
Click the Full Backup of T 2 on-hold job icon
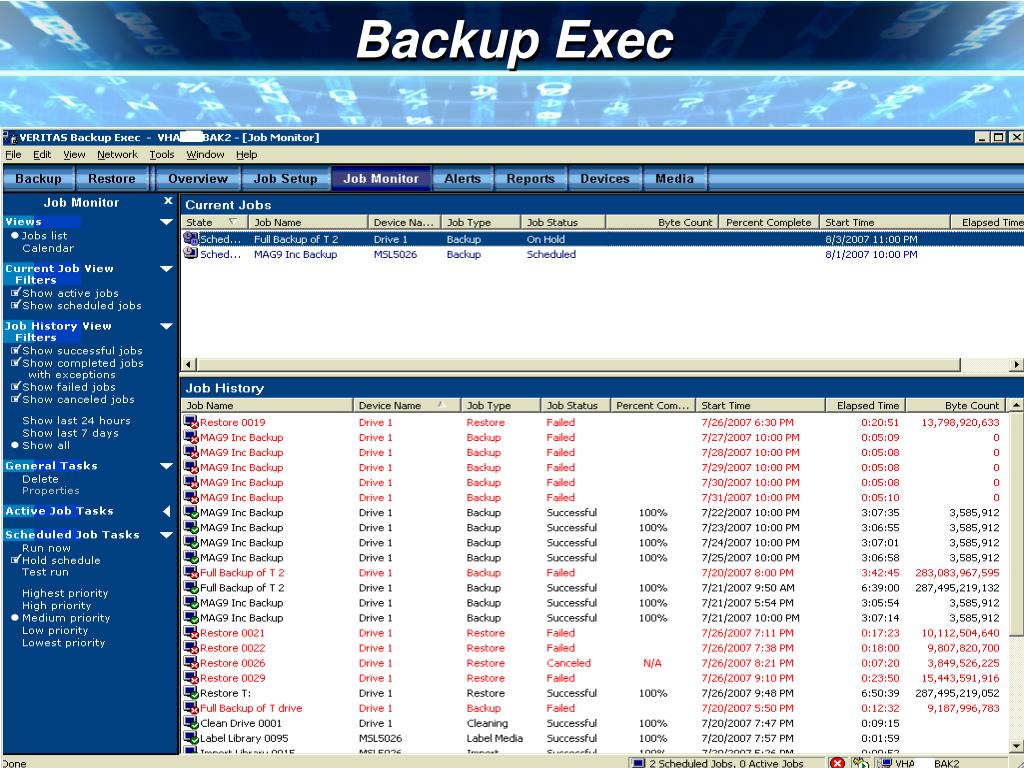point(192,240)
